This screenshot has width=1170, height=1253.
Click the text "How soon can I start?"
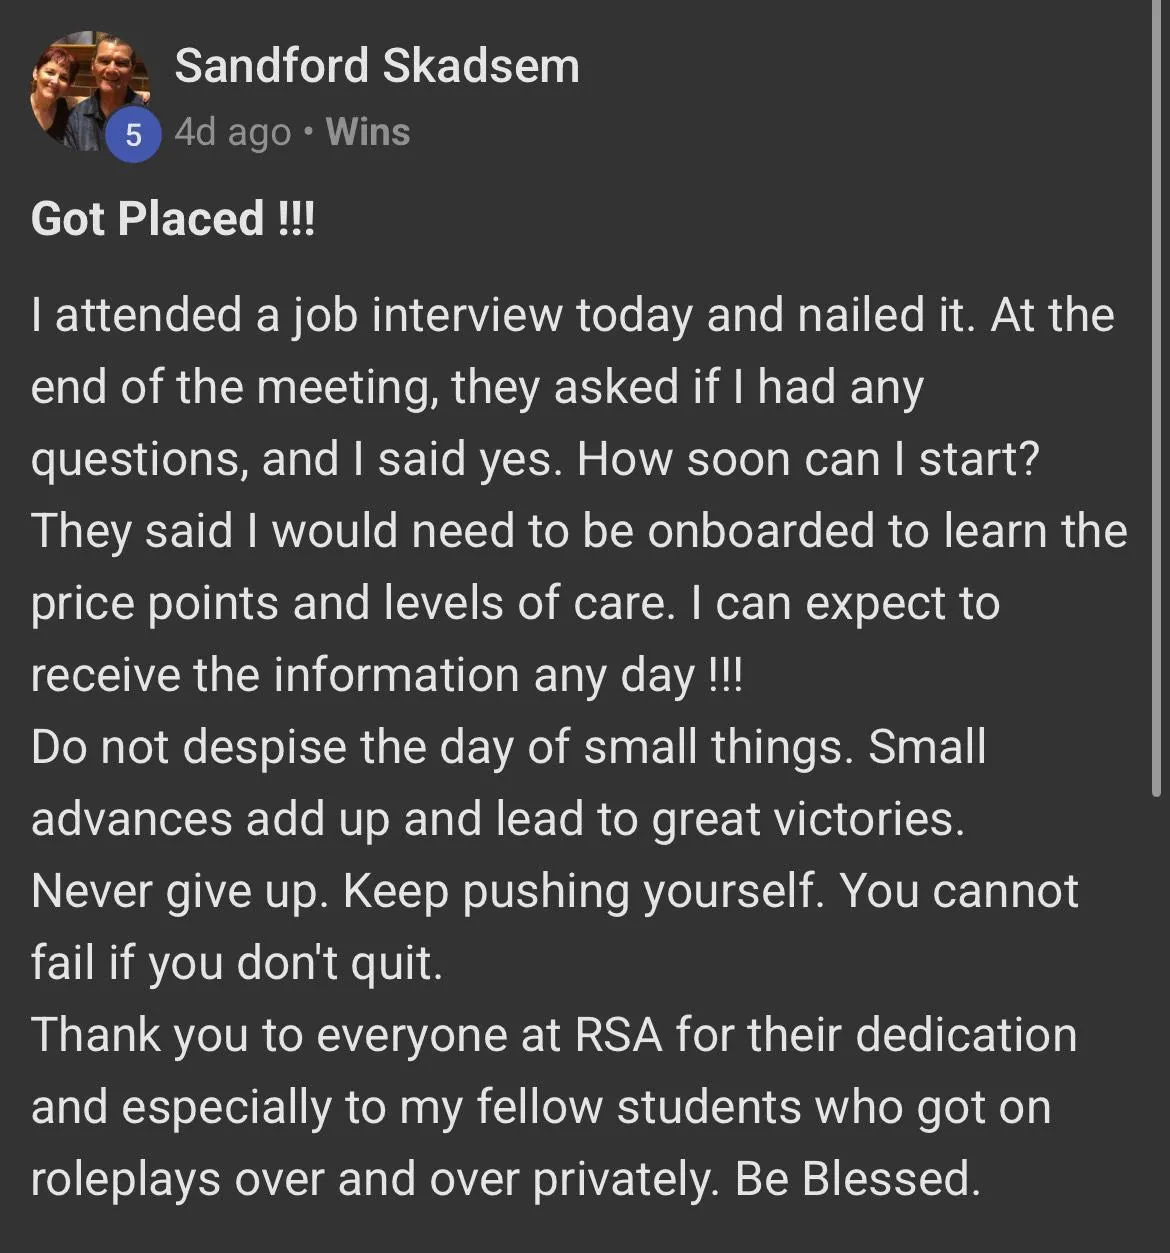809,459
